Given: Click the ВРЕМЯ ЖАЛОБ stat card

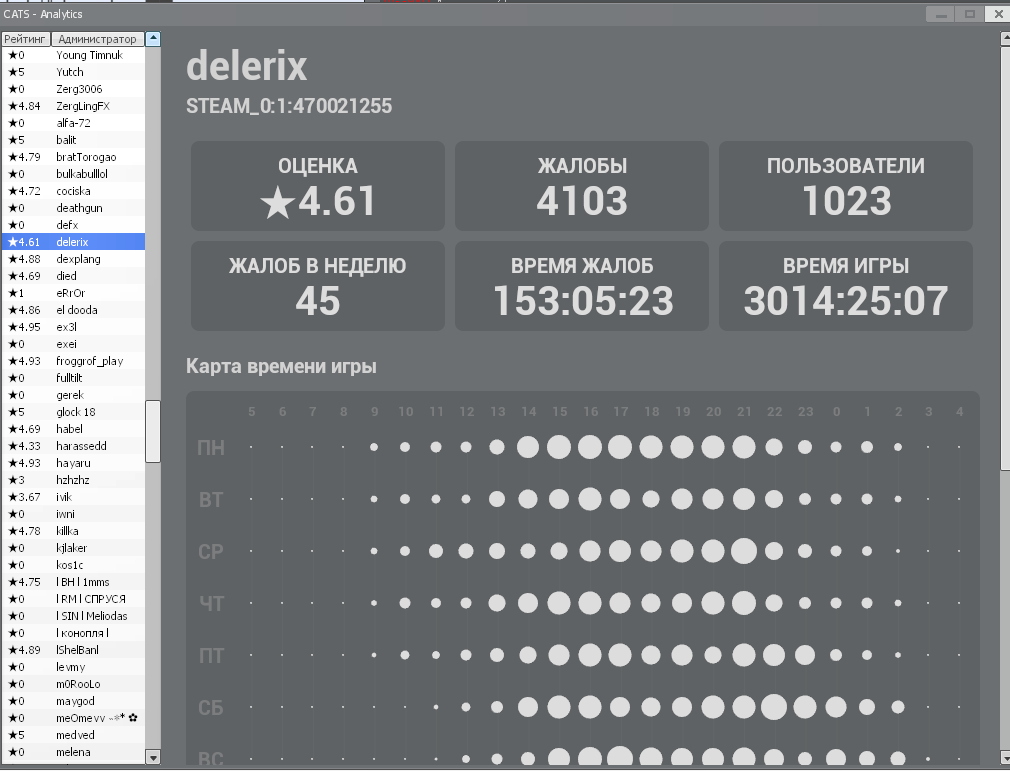Looking at the screenshot, I should click(x=581, y=286).
